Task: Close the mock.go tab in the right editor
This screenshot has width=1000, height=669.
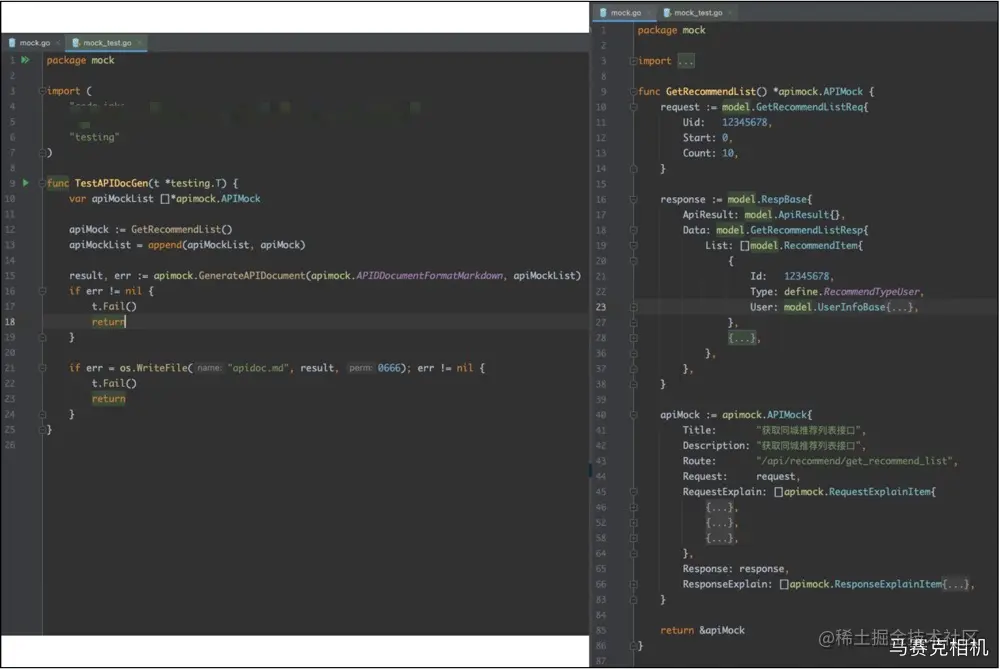Action: pyautogui.click(x=649, y=13)
